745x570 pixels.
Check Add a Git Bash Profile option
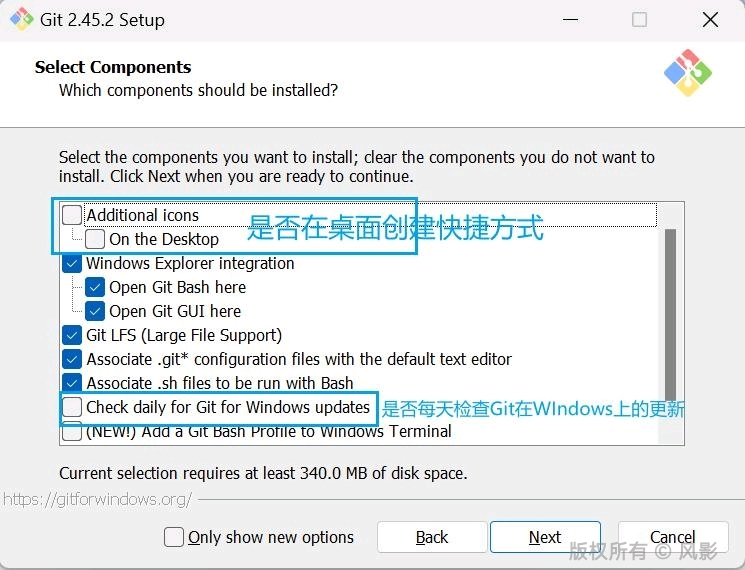[73, 432]
